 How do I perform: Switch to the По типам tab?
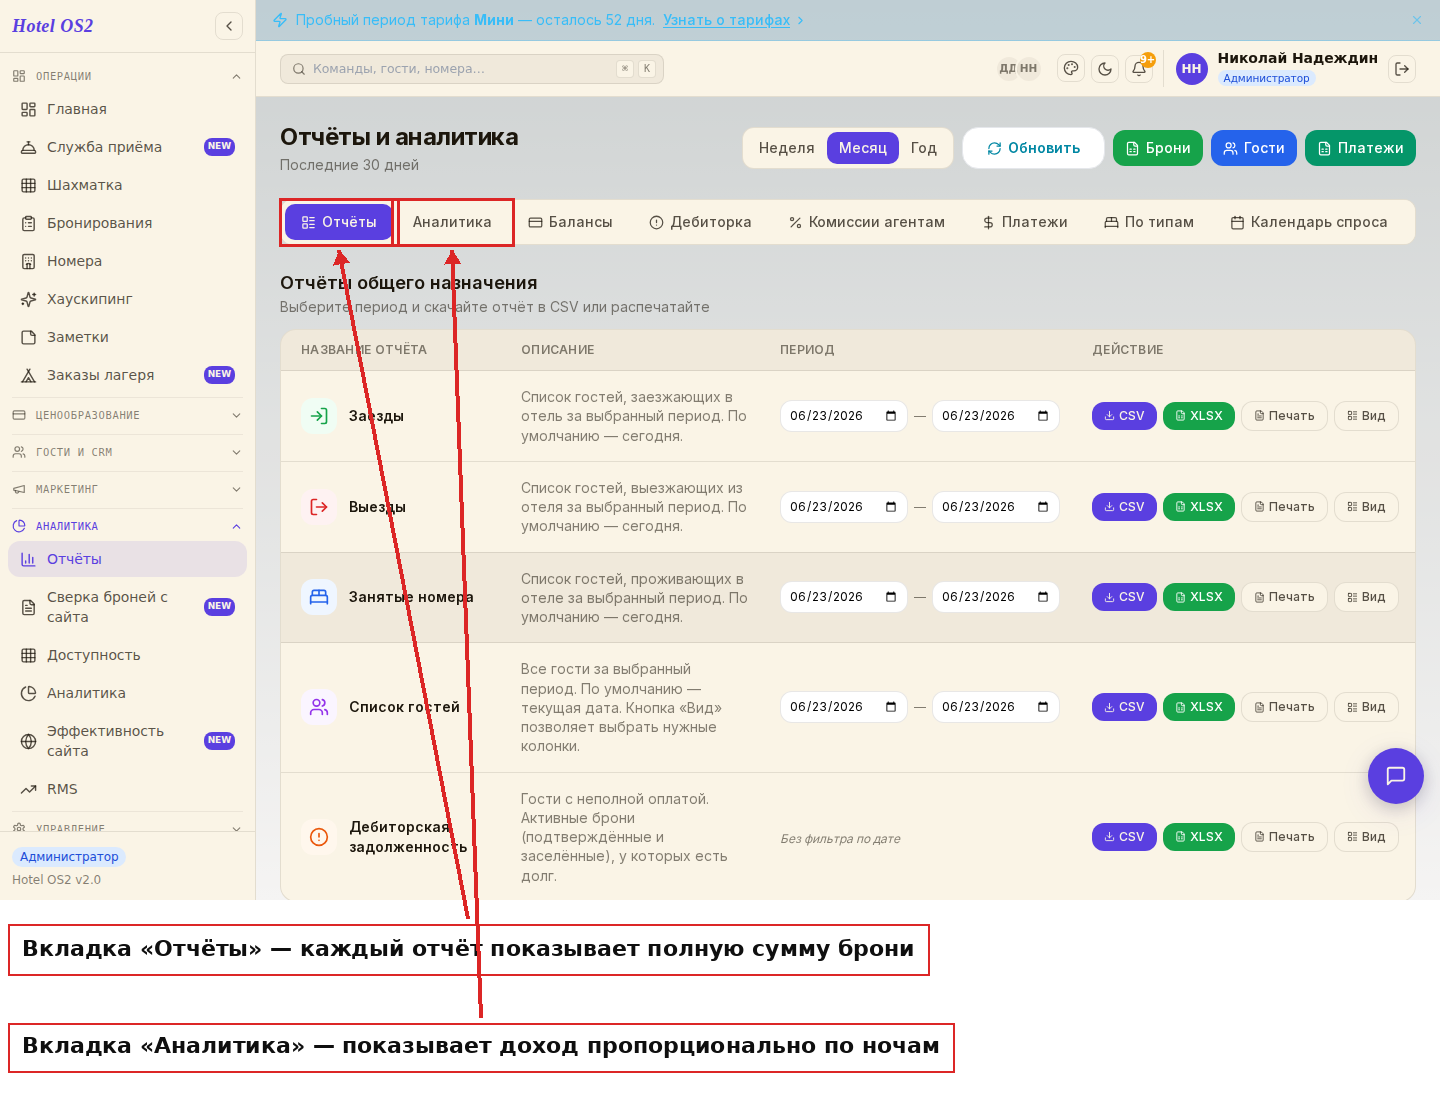(x=1149, y=222)
